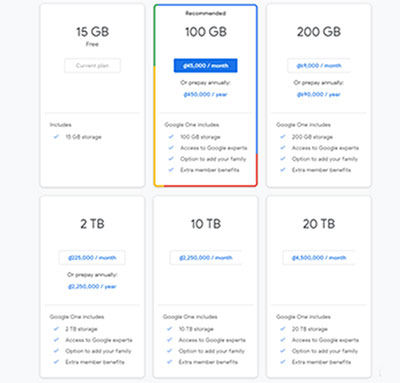This screenshot has width=400, height=383.
Task: Select 100 GB annual ₫450,000 / year link
Action: pos(205,95)
